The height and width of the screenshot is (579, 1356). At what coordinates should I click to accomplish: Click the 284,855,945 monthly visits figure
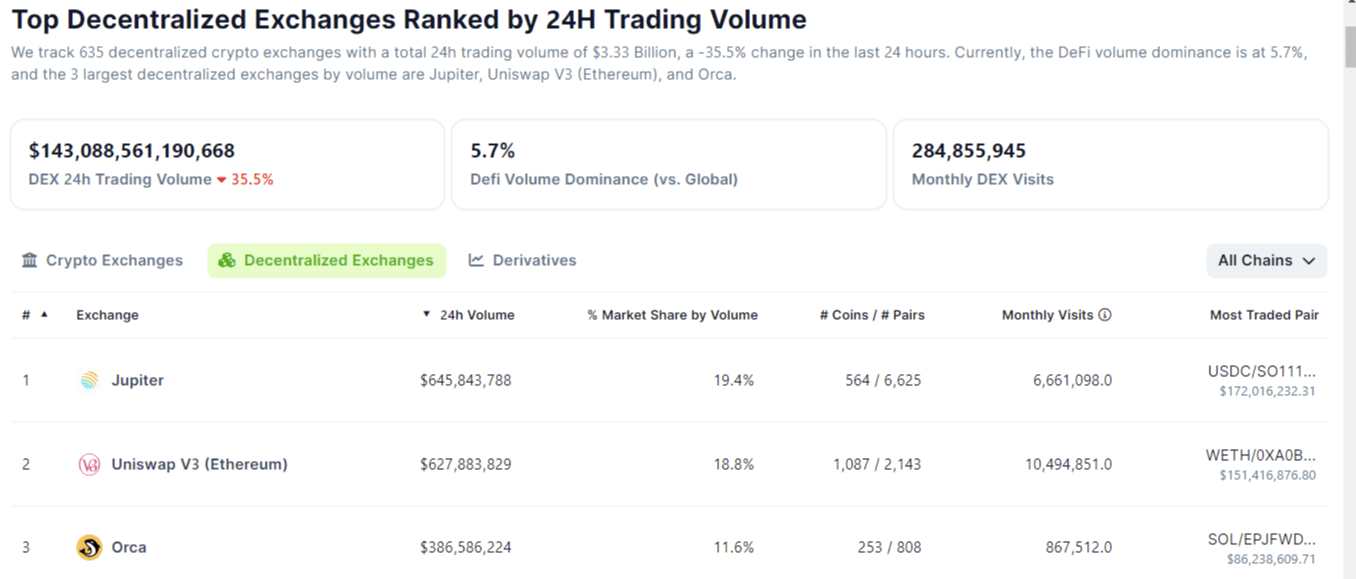pyautogui.click(x=969, y=151)
